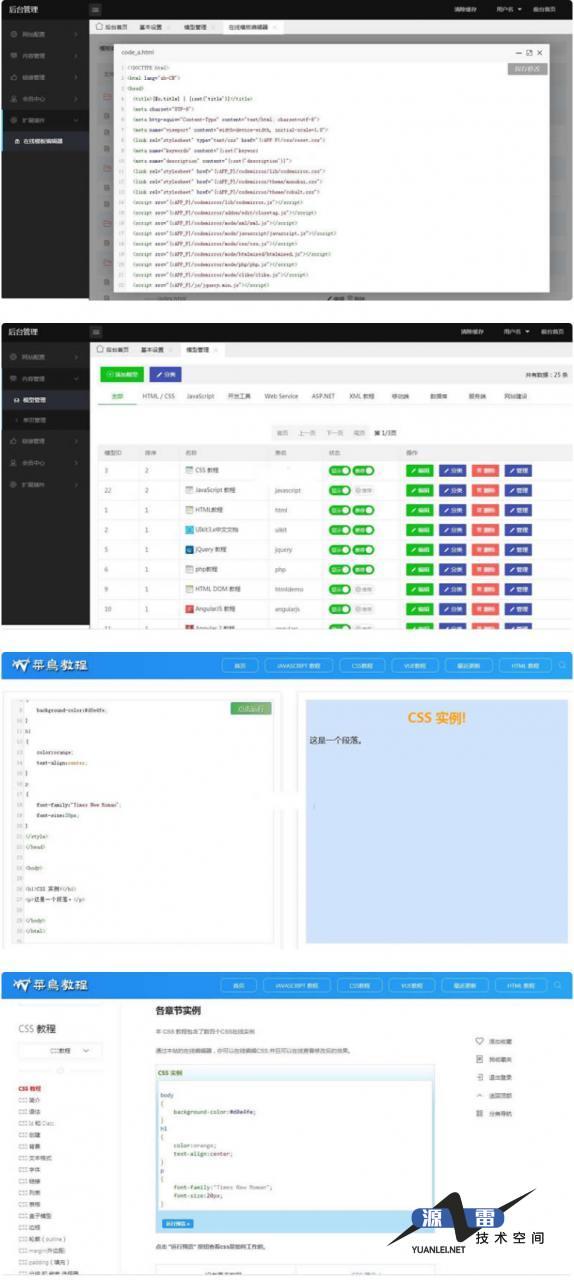Click the code editing area in code runner

click(x=142, y=820)
